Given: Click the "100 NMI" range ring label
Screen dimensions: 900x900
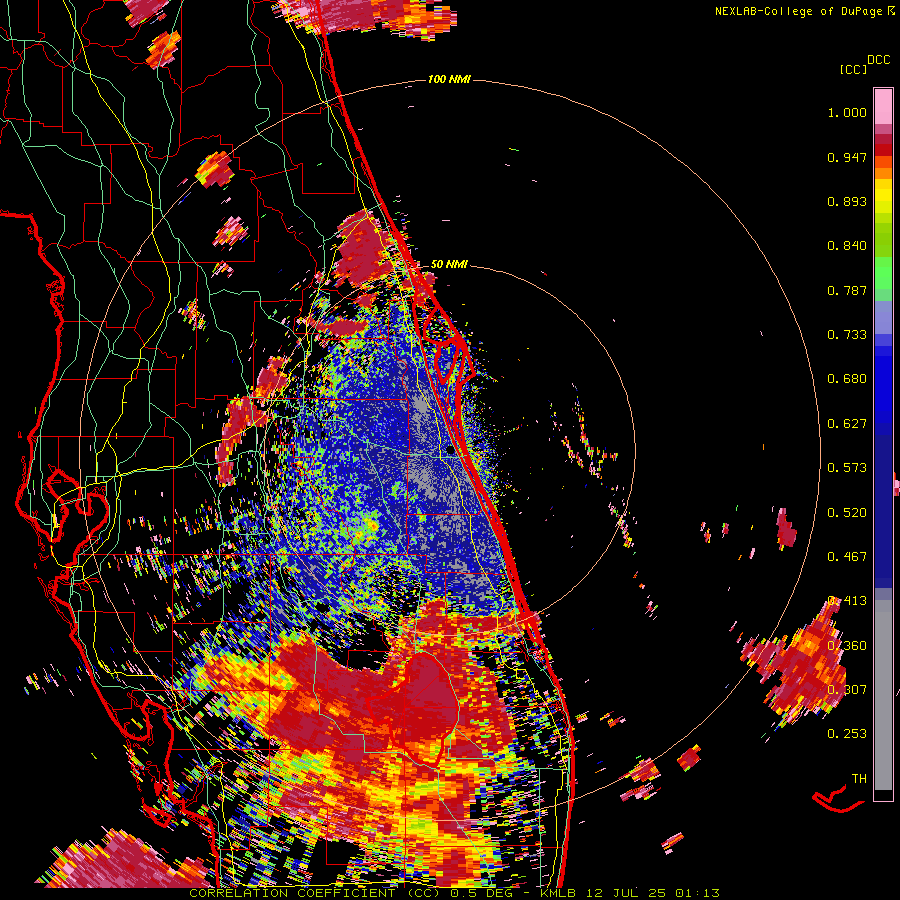Looking at the screenshot, I should [449, 79].
